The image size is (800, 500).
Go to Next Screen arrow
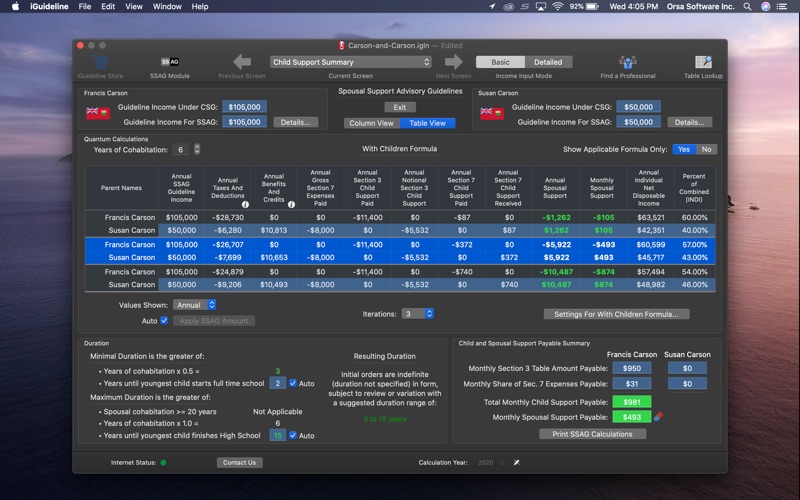454,62
